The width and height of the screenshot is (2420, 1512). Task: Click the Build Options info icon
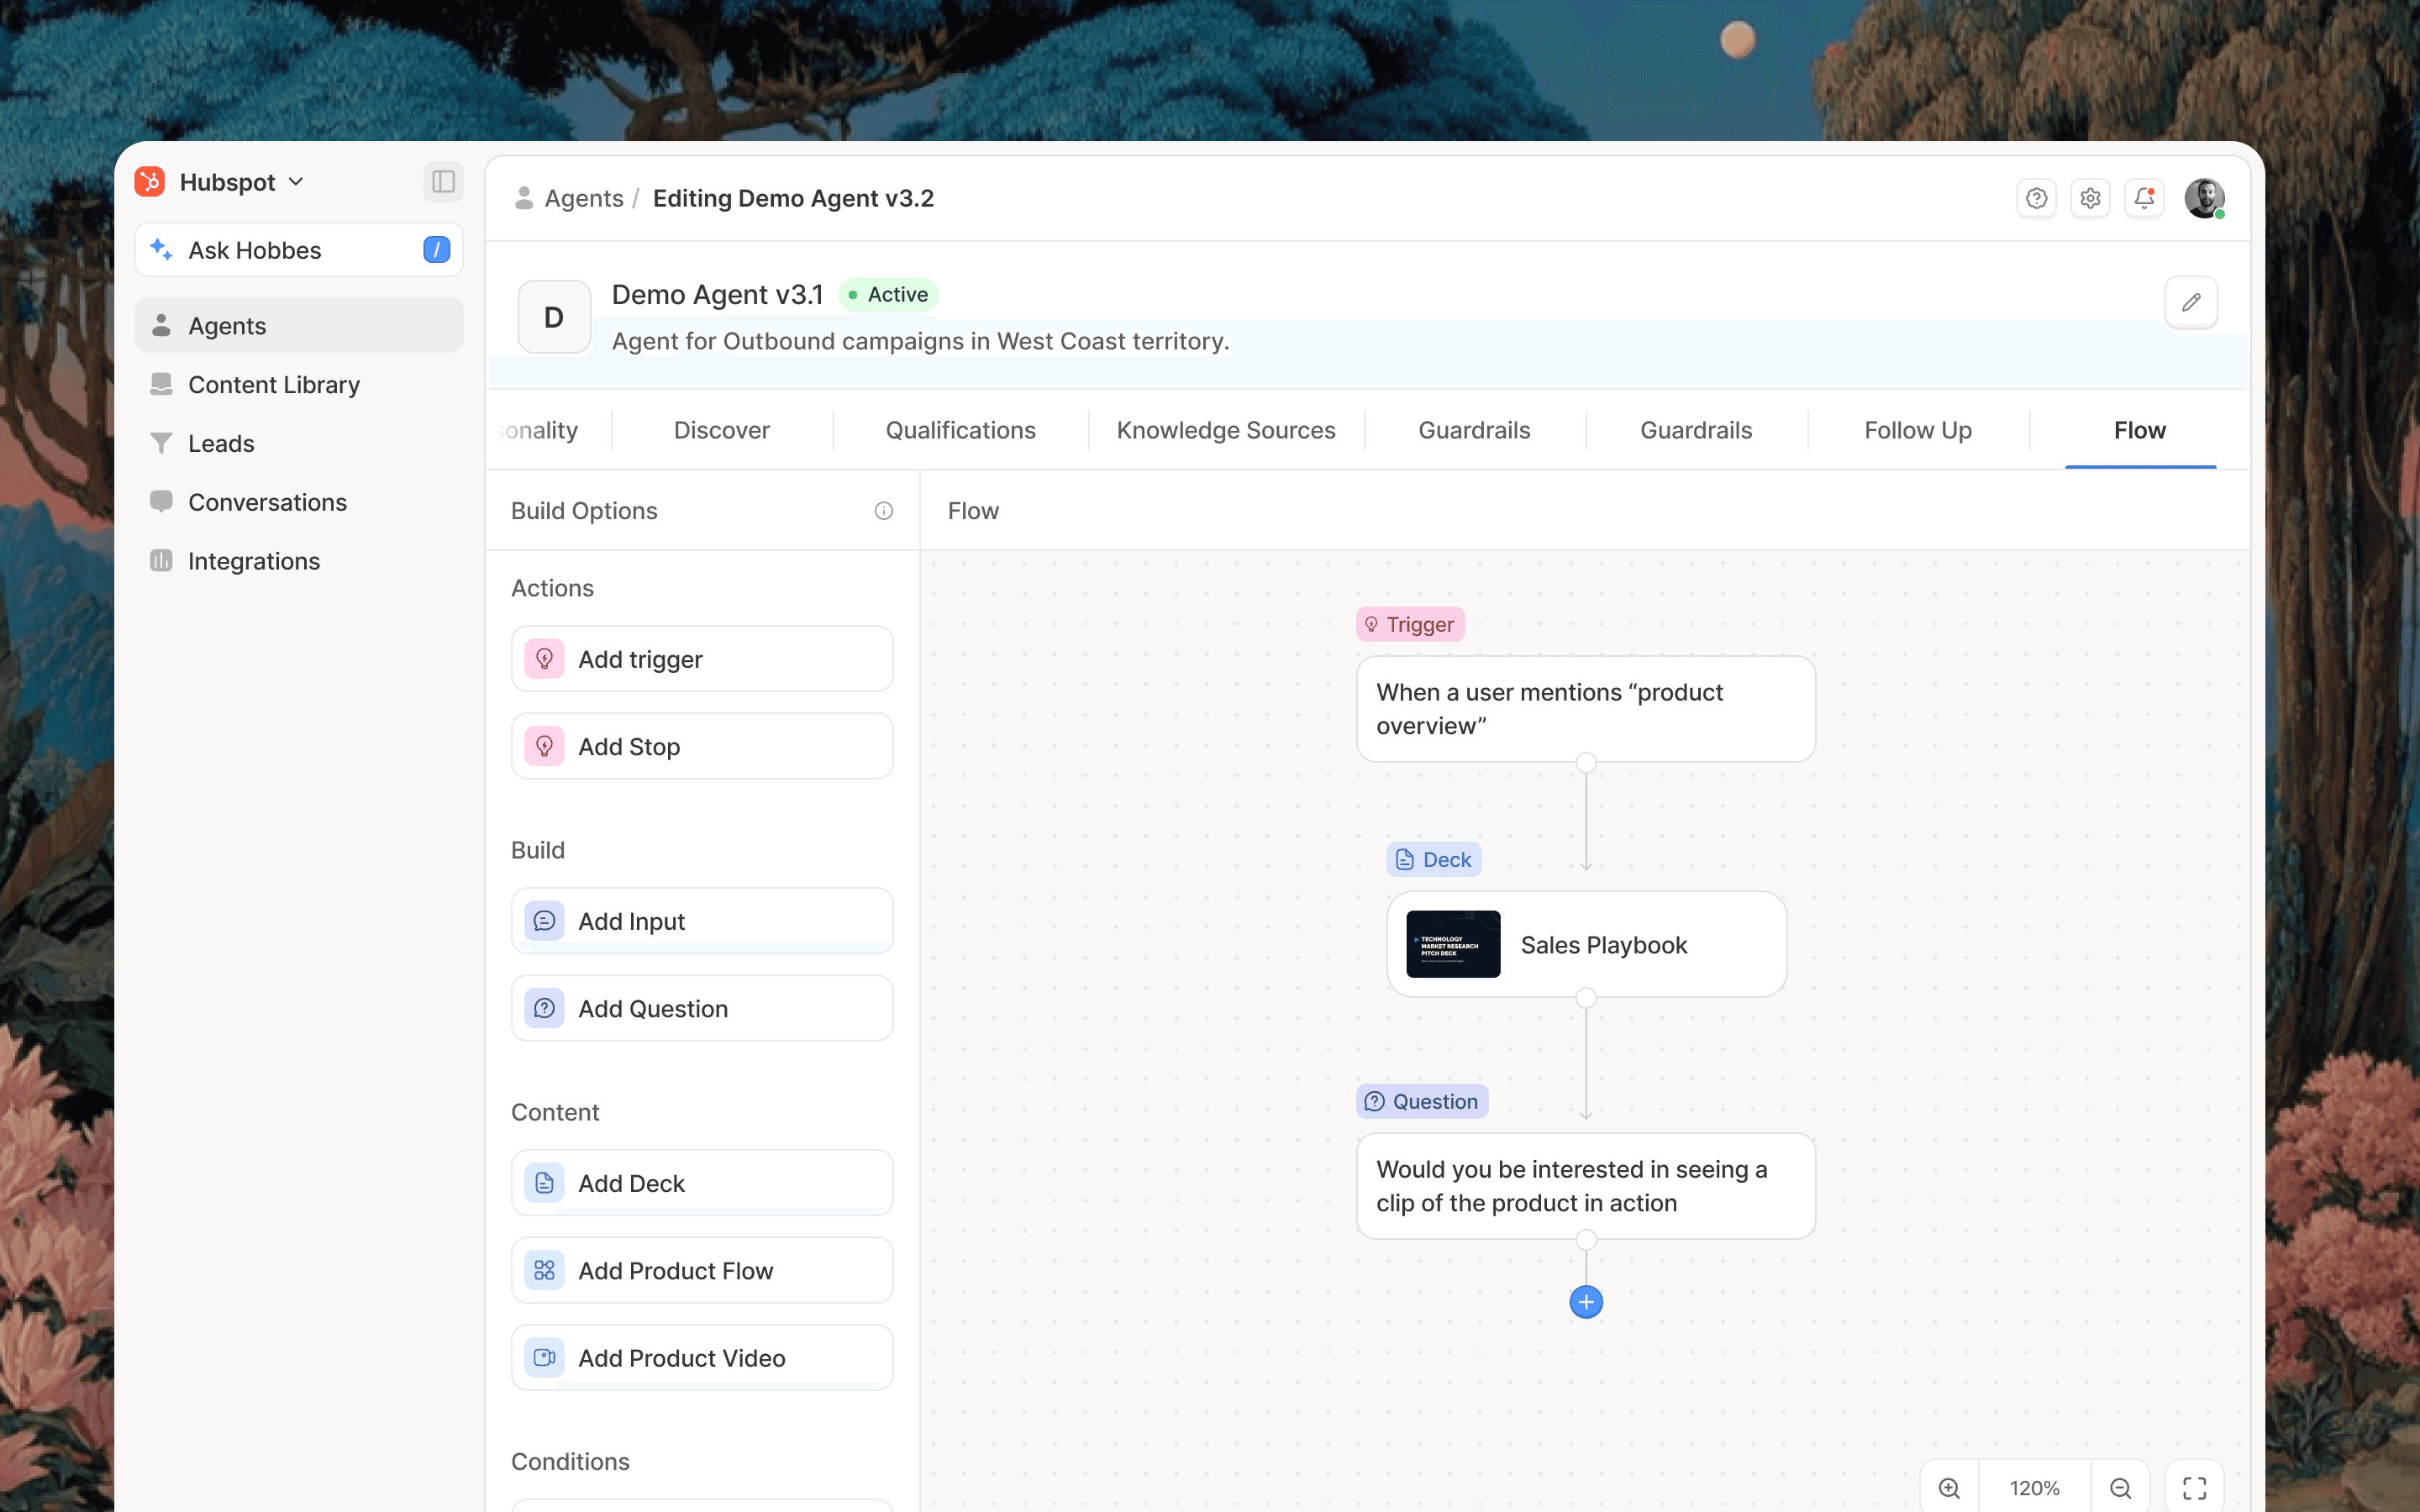[883, 511]
